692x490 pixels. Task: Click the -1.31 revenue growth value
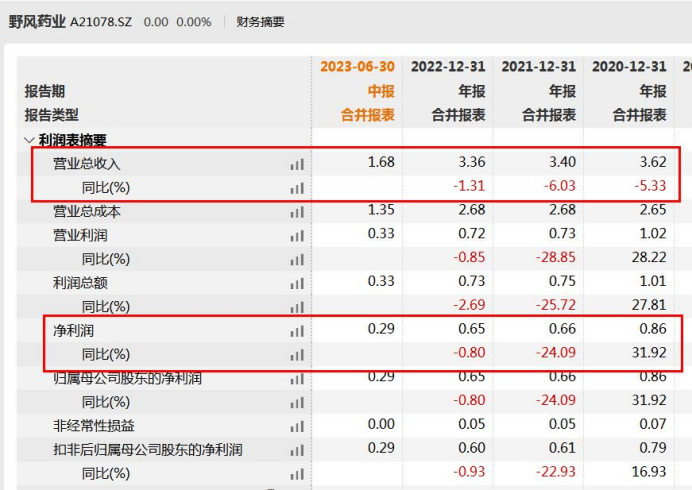coord(469,186)
